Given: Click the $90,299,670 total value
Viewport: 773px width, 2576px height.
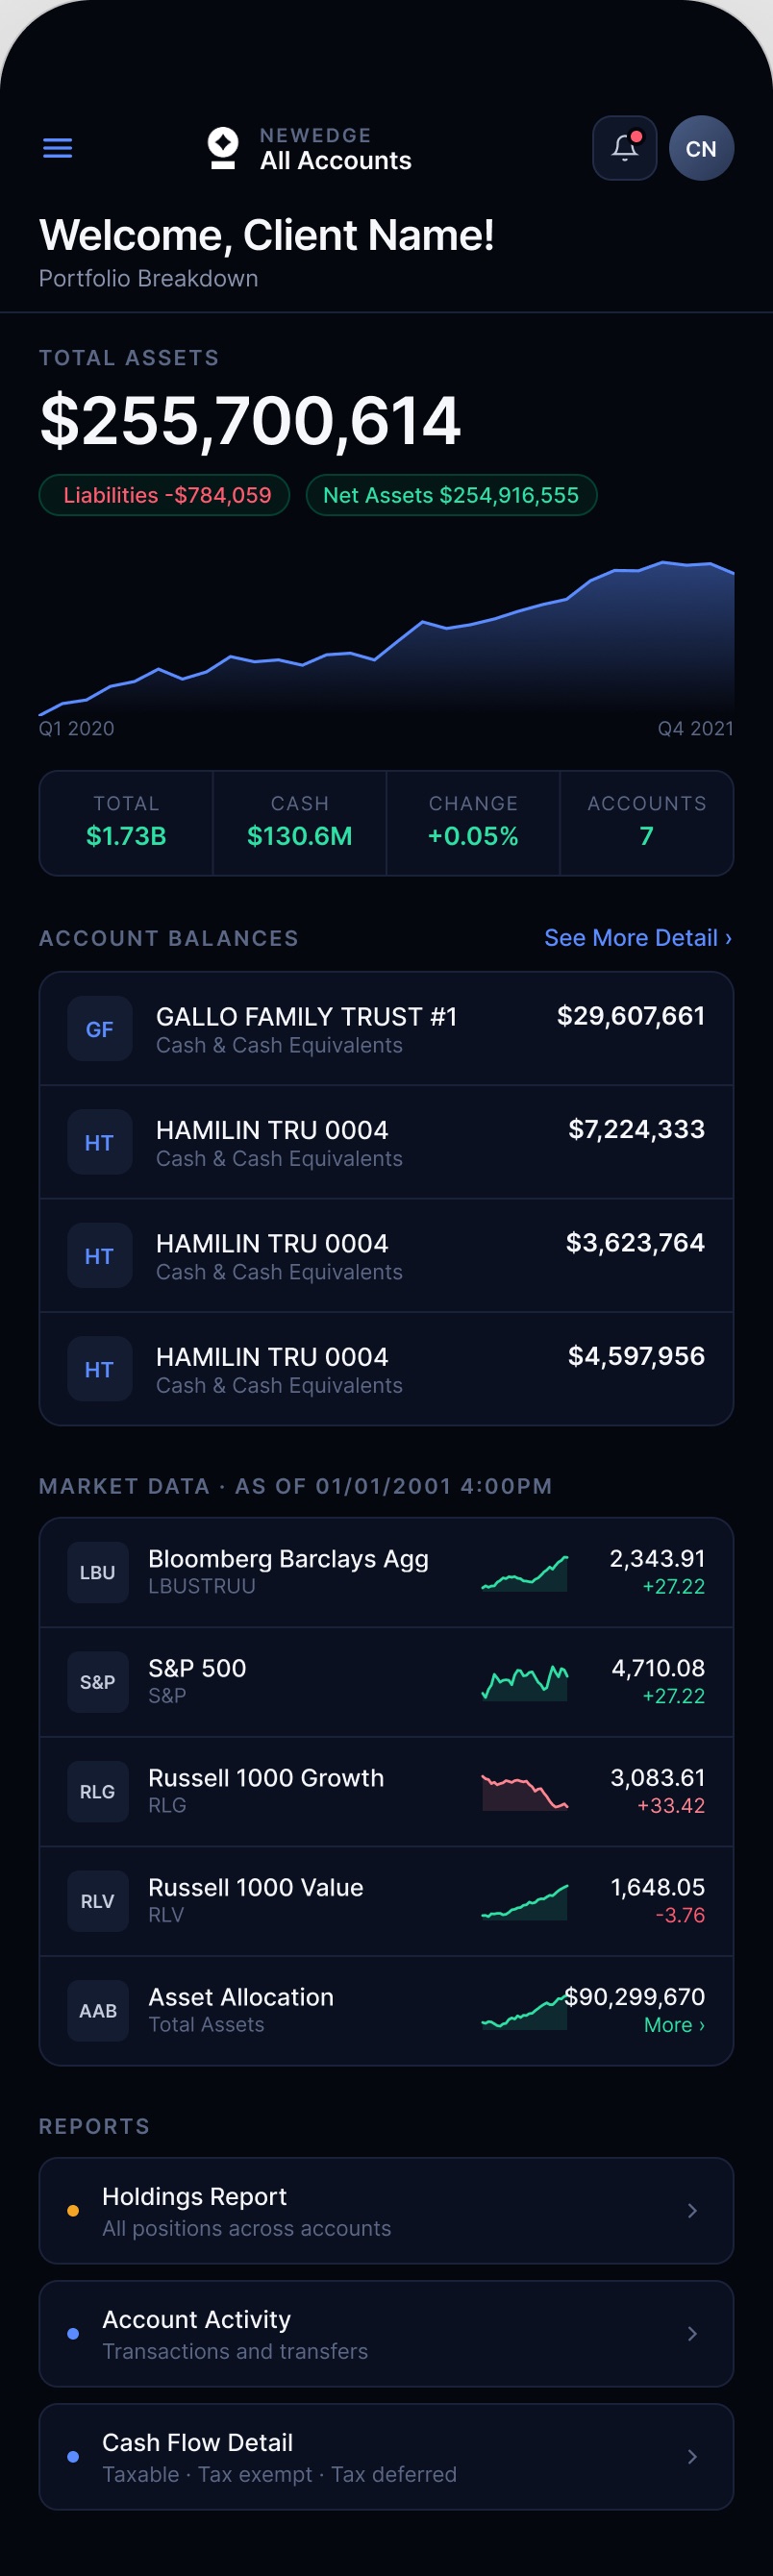Looking at the screenshot, I should pyautogui.click(x=635, y=1997).
